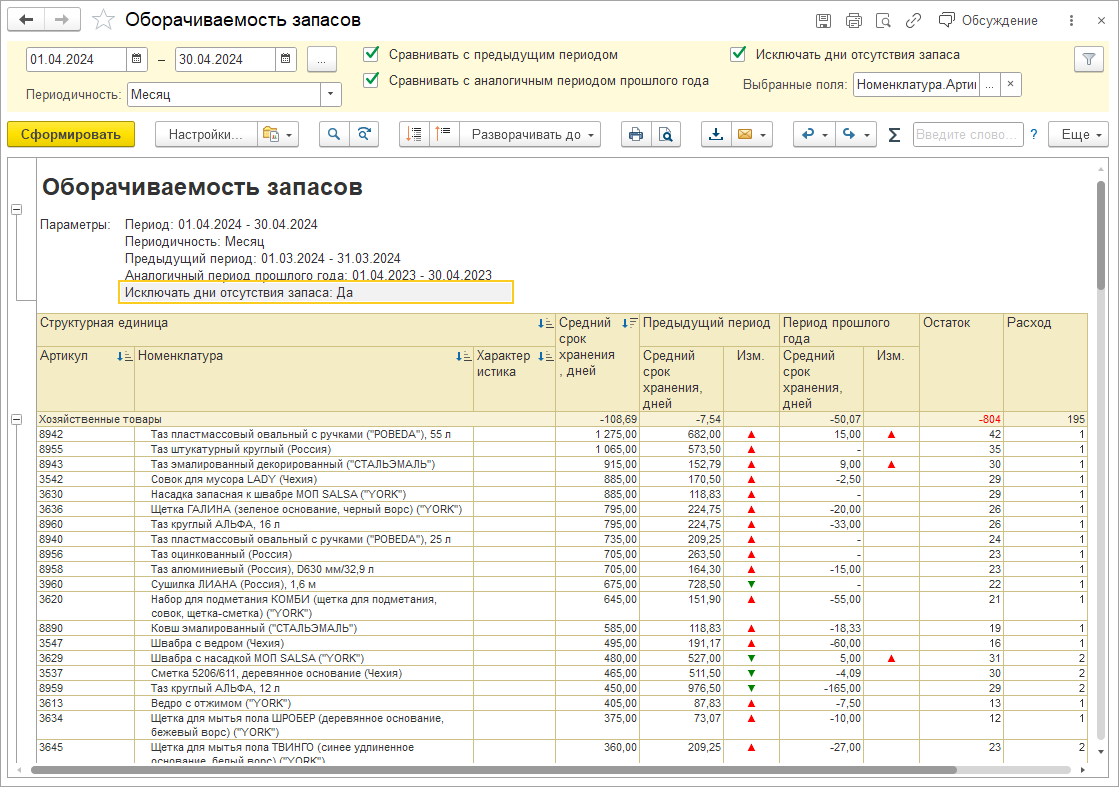This screenshot has height=787, width=1119.
Task: Click the search magnifier toolbar icon
Action: tap(334, 134)
